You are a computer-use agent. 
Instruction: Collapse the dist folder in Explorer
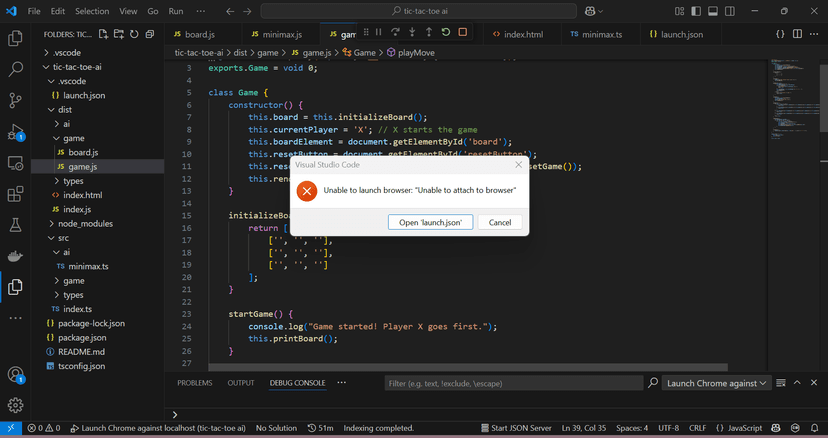pos(64,110)
